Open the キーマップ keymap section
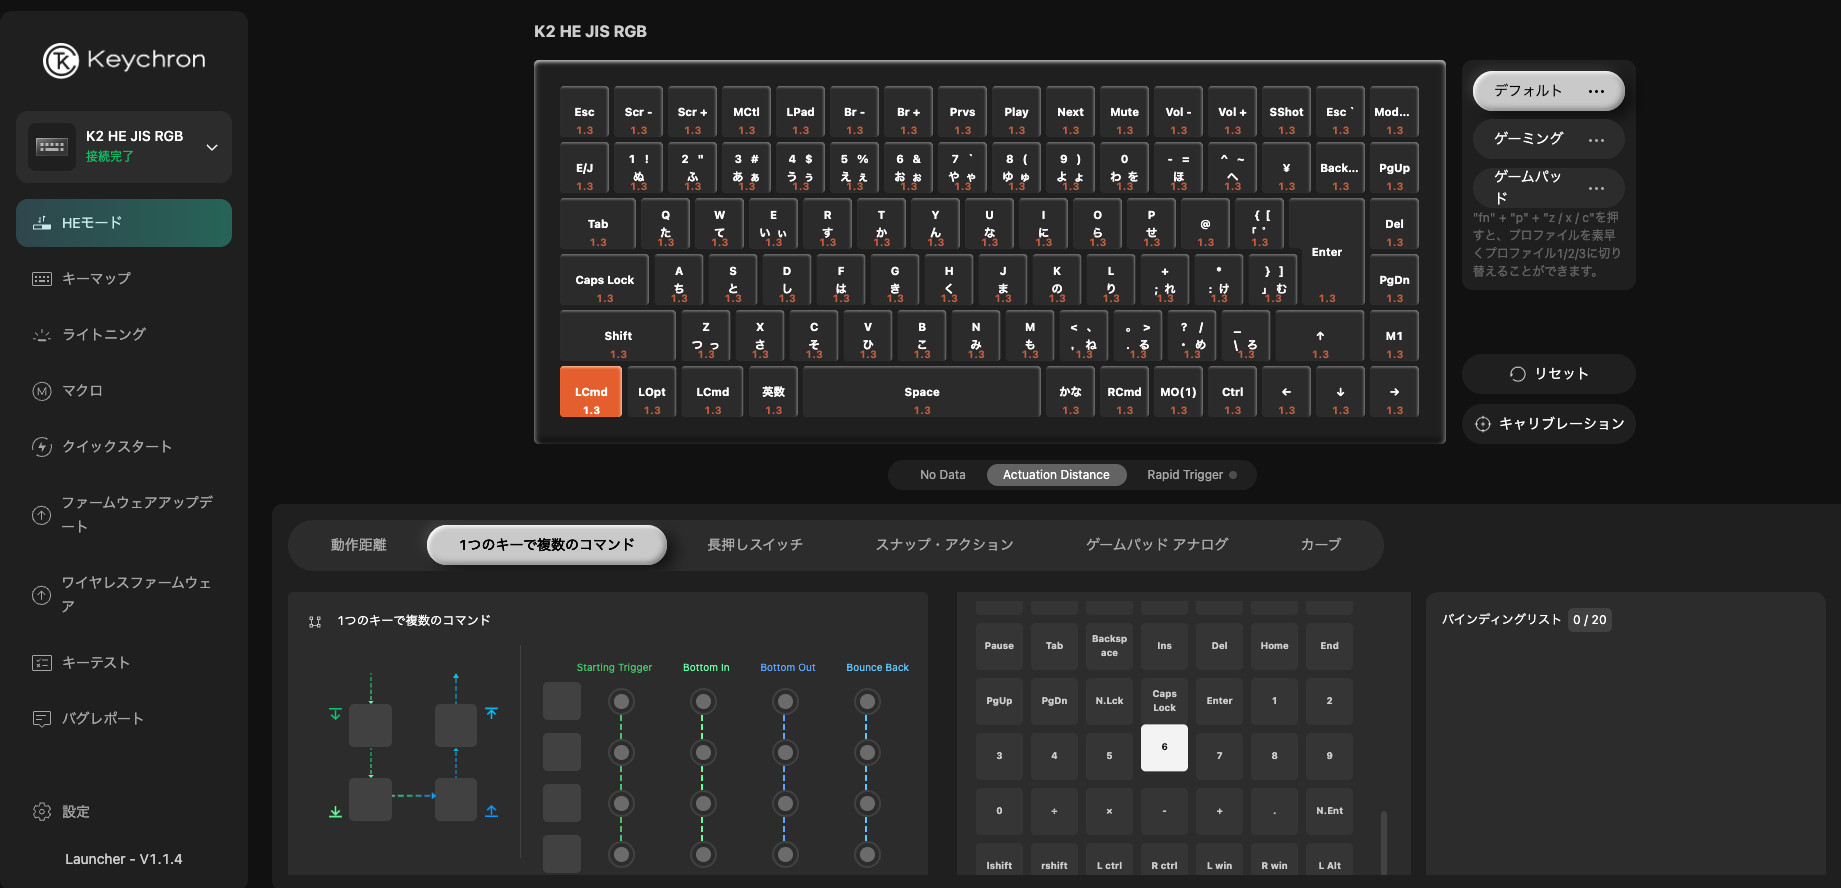 point(96,279)
